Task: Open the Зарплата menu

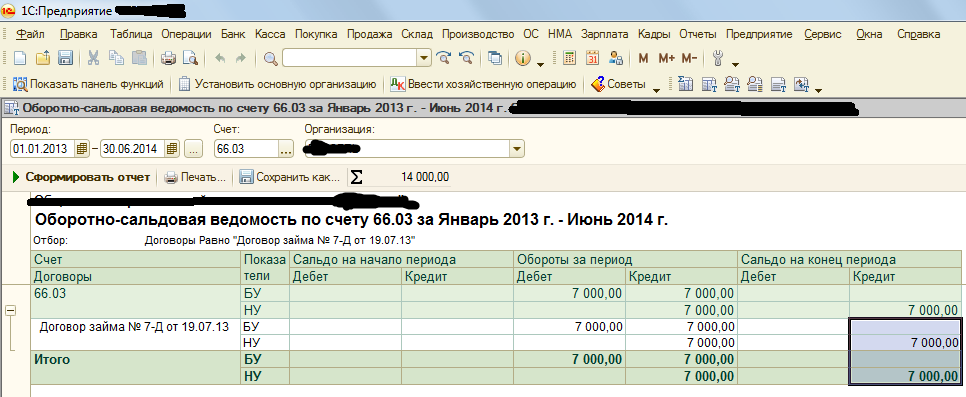Action: (x=604, y=35)
